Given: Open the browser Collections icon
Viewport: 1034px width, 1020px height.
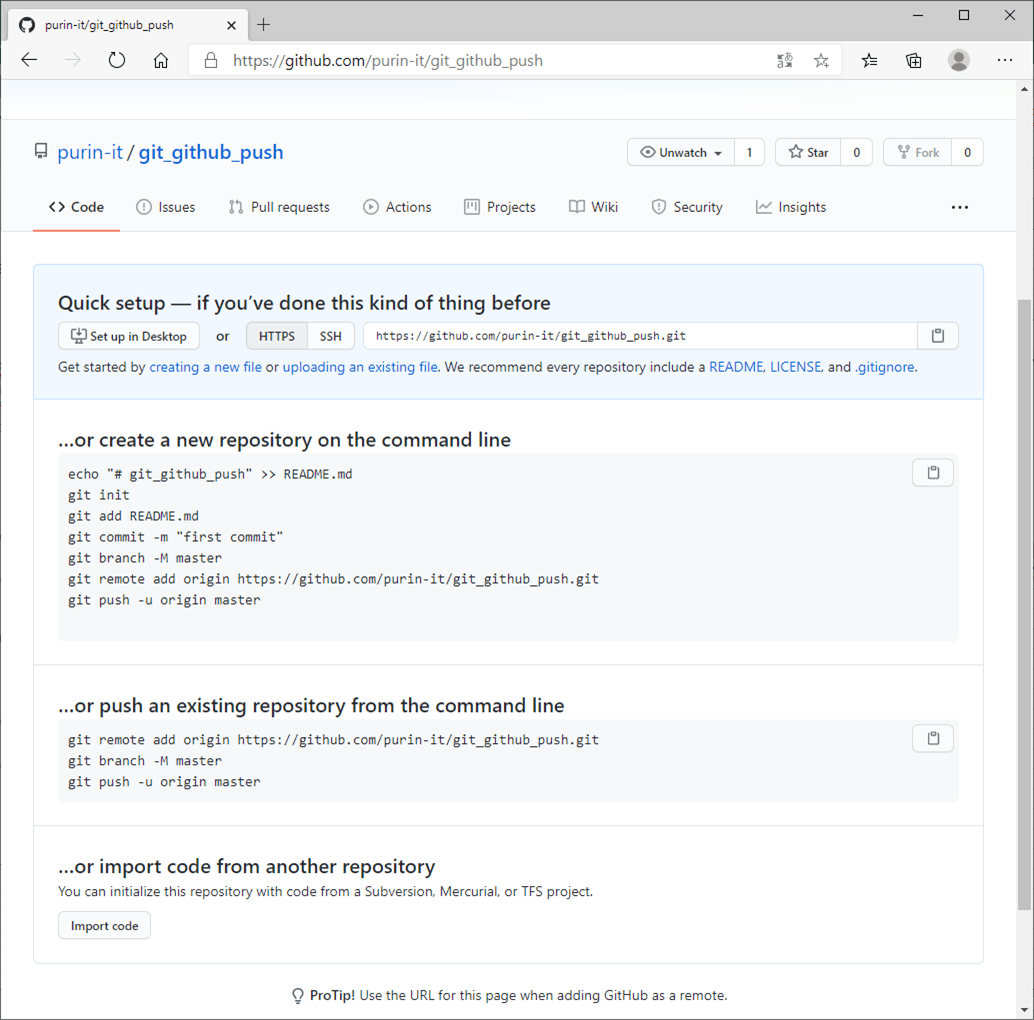Looking at the screenshot, I should click(x=913, y=60).
